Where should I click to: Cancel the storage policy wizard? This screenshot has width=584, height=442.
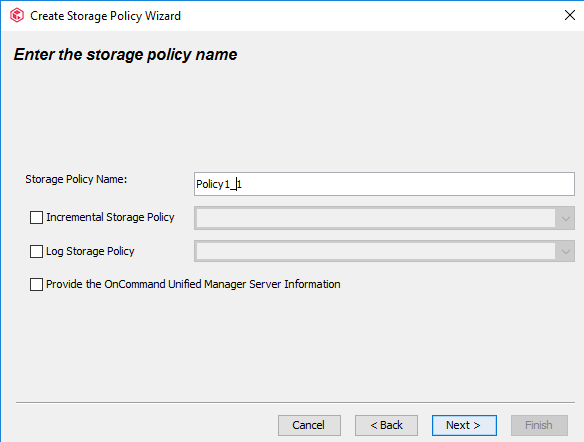(x=309, y=425)
